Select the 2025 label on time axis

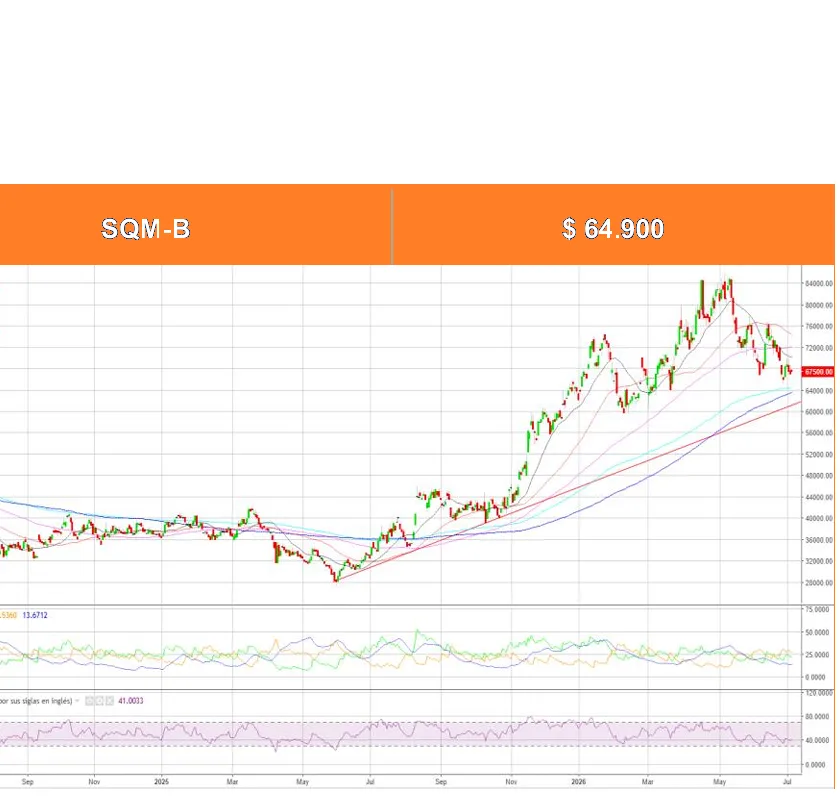[x=161, y=782]
